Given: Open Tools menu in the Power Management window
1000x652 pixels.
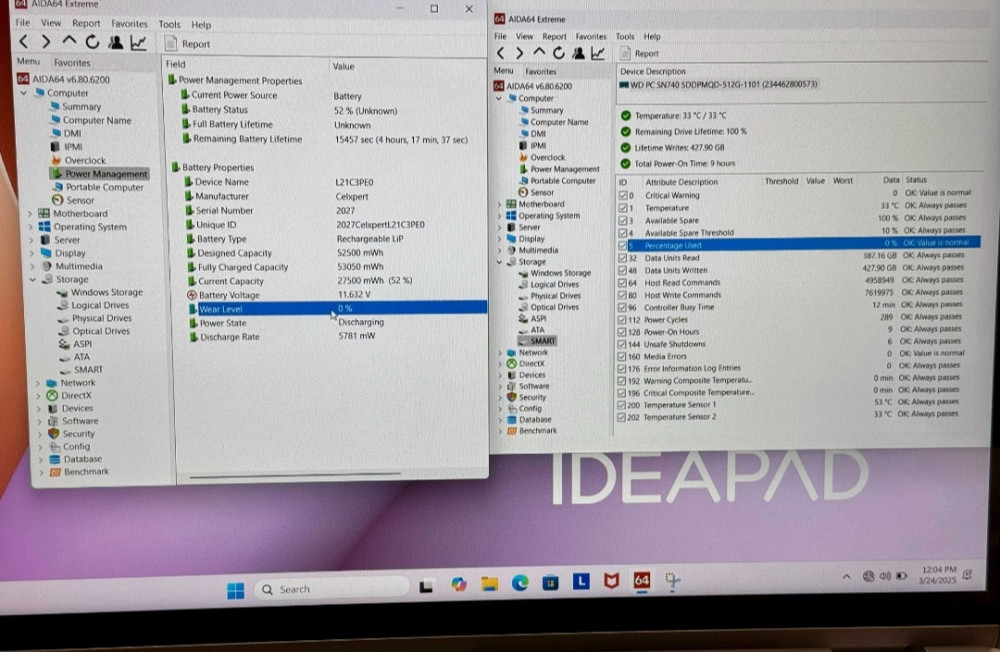Looking at the screenshot, I should tap(169, 24).
